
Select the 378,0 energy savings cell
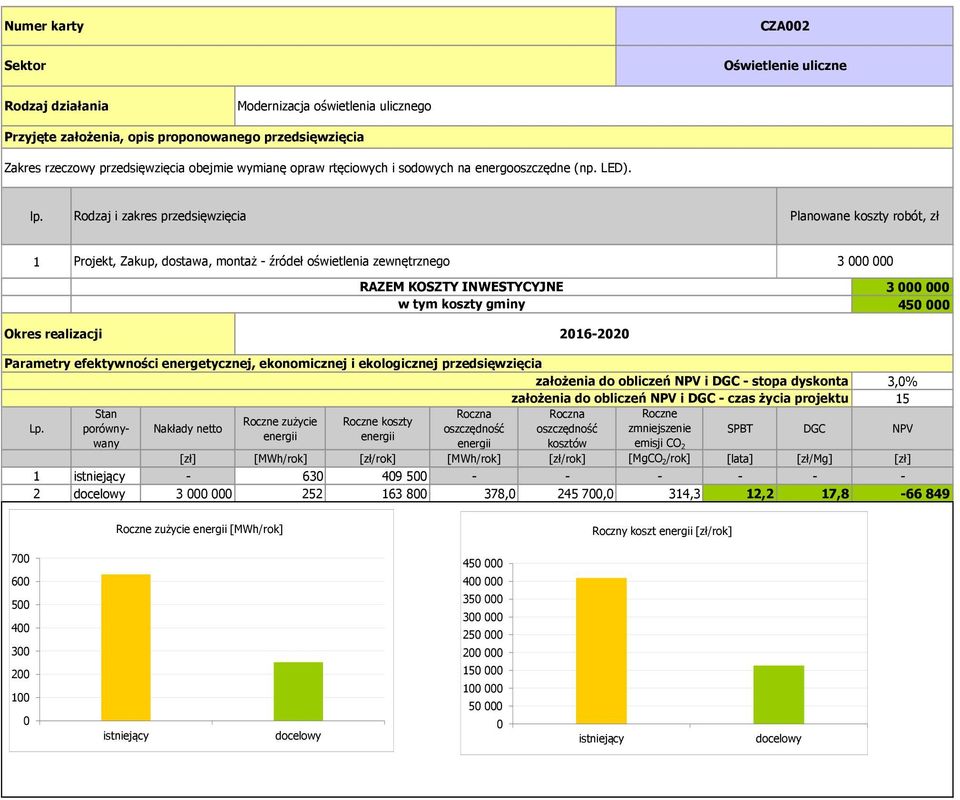pos(474,494)
